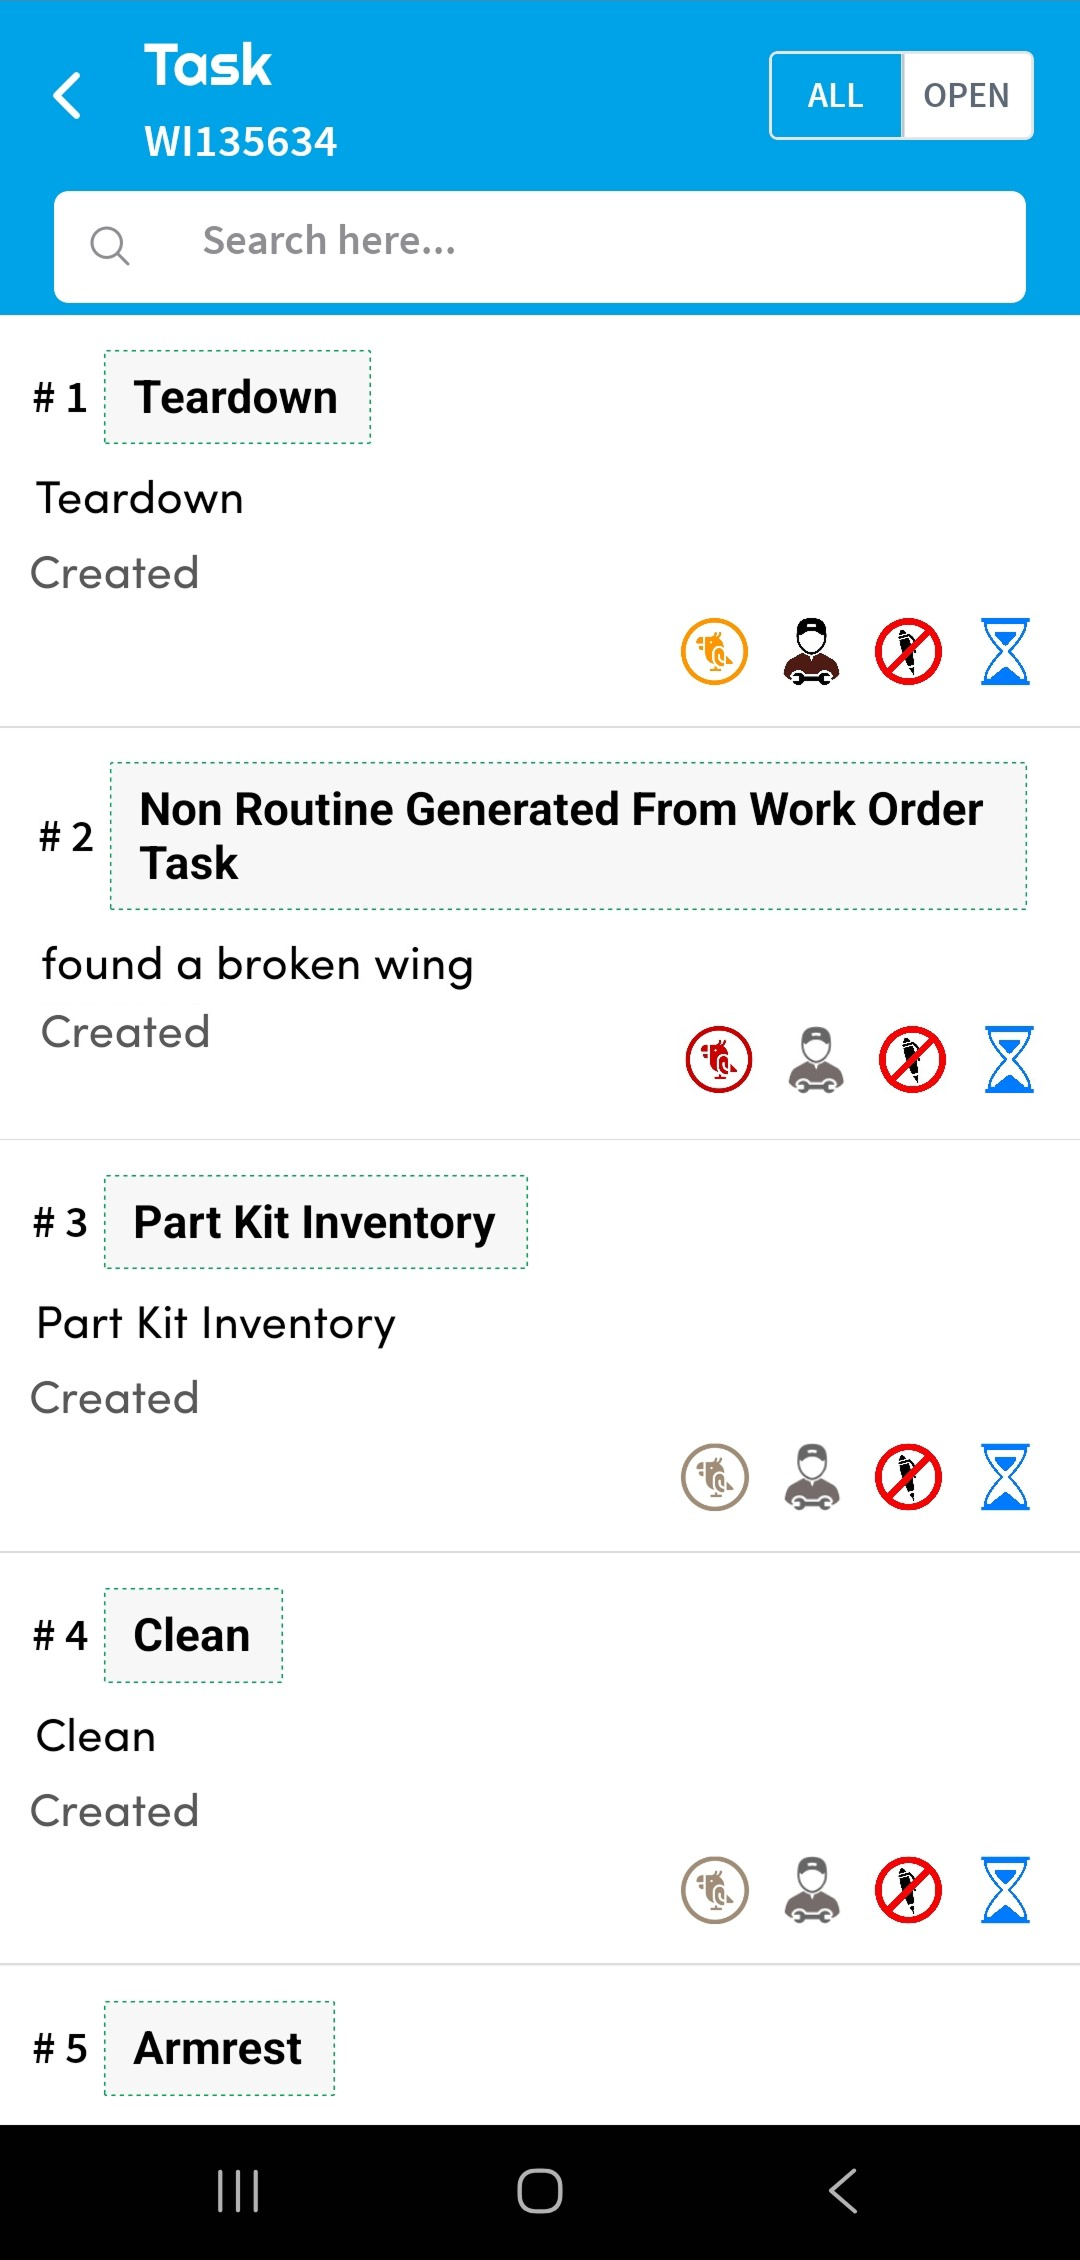Switch to the OPEN filter
The image size is (1080, 2260).
click(966, 96)
